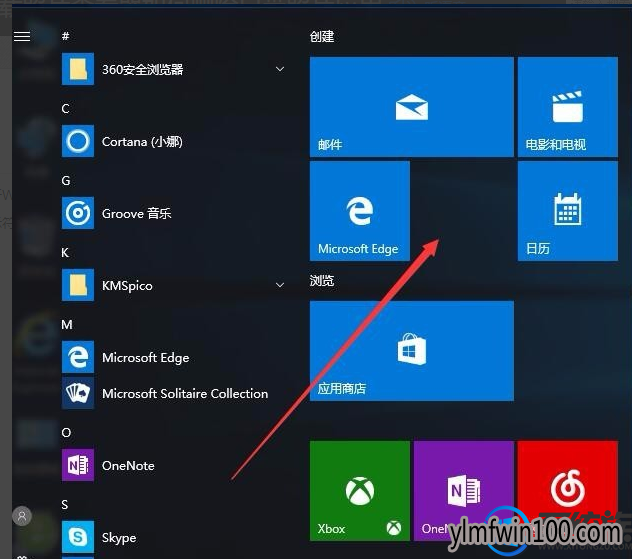Launch Microsoft Solitaire Collection icon

pyautogui.click(x=78, y=393)
